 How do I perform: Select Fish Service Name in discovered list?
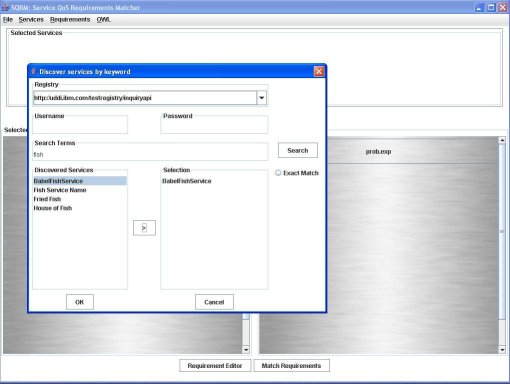80,190
